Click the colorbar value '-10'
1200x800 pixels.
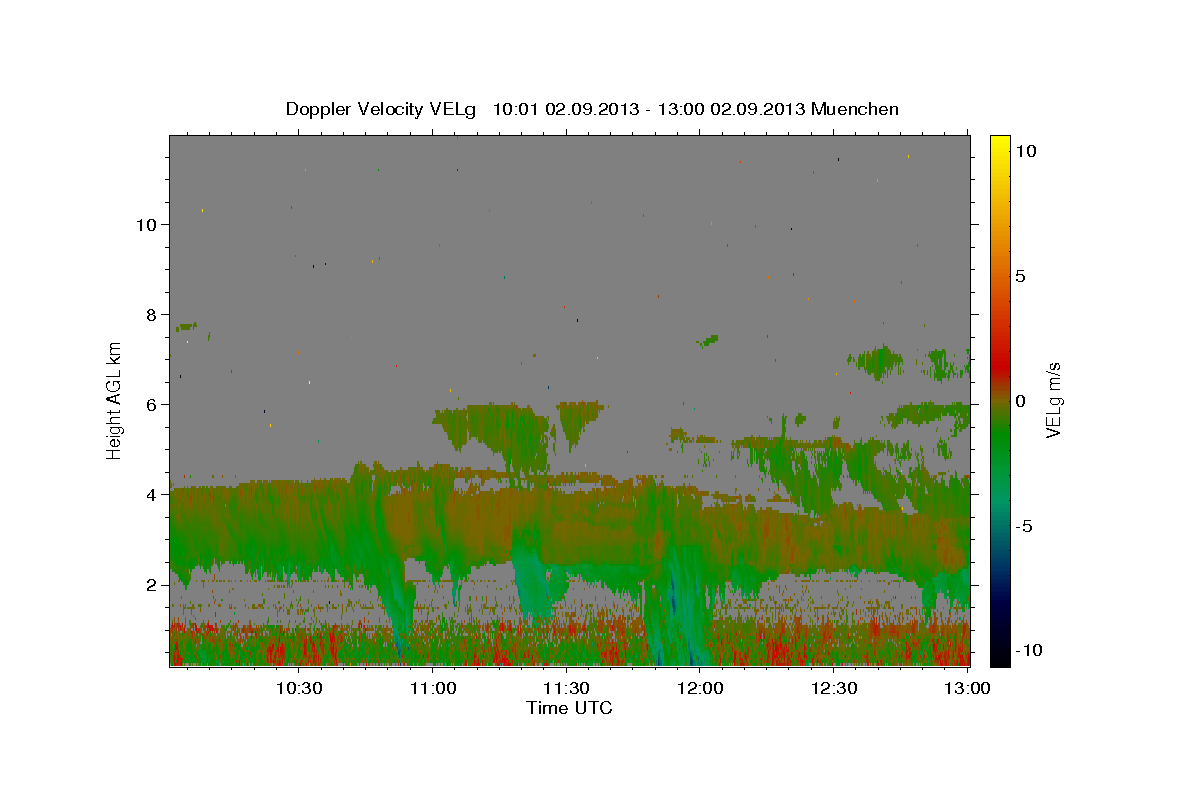pyautogui.click(x=1029, y=650)
